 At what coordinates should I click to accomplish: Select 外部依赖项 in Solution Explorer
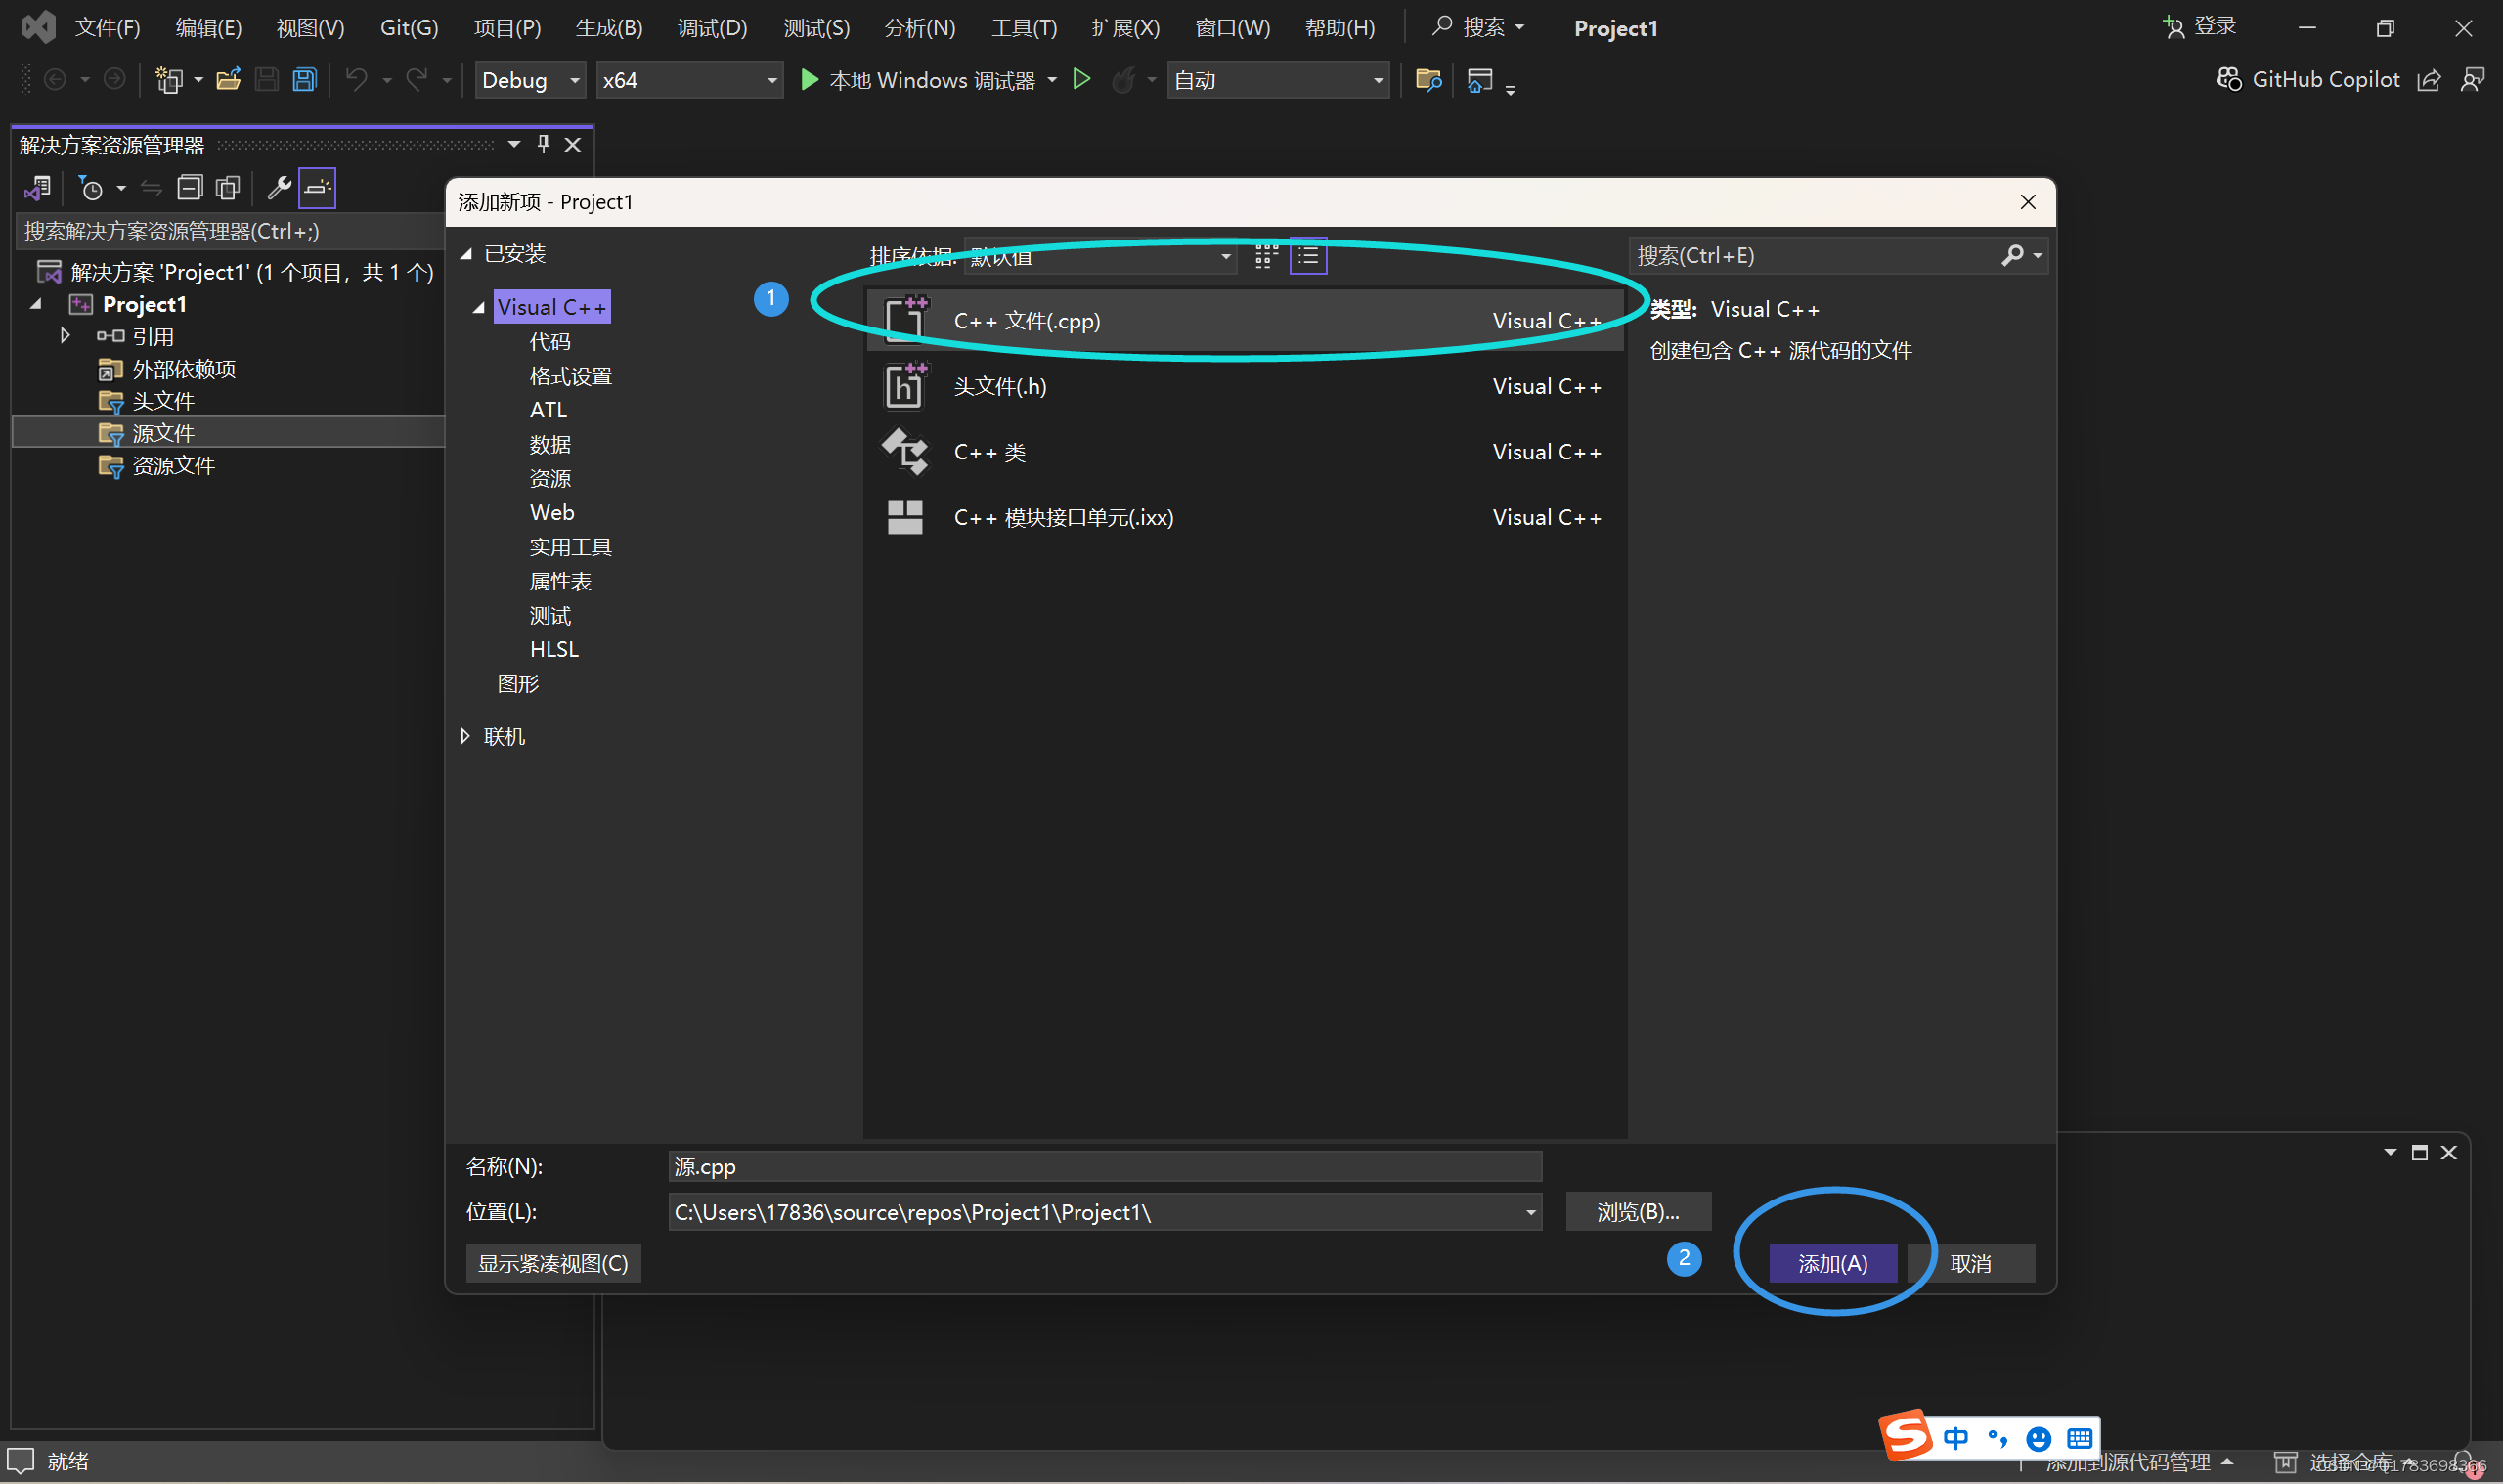coord(184,369)
